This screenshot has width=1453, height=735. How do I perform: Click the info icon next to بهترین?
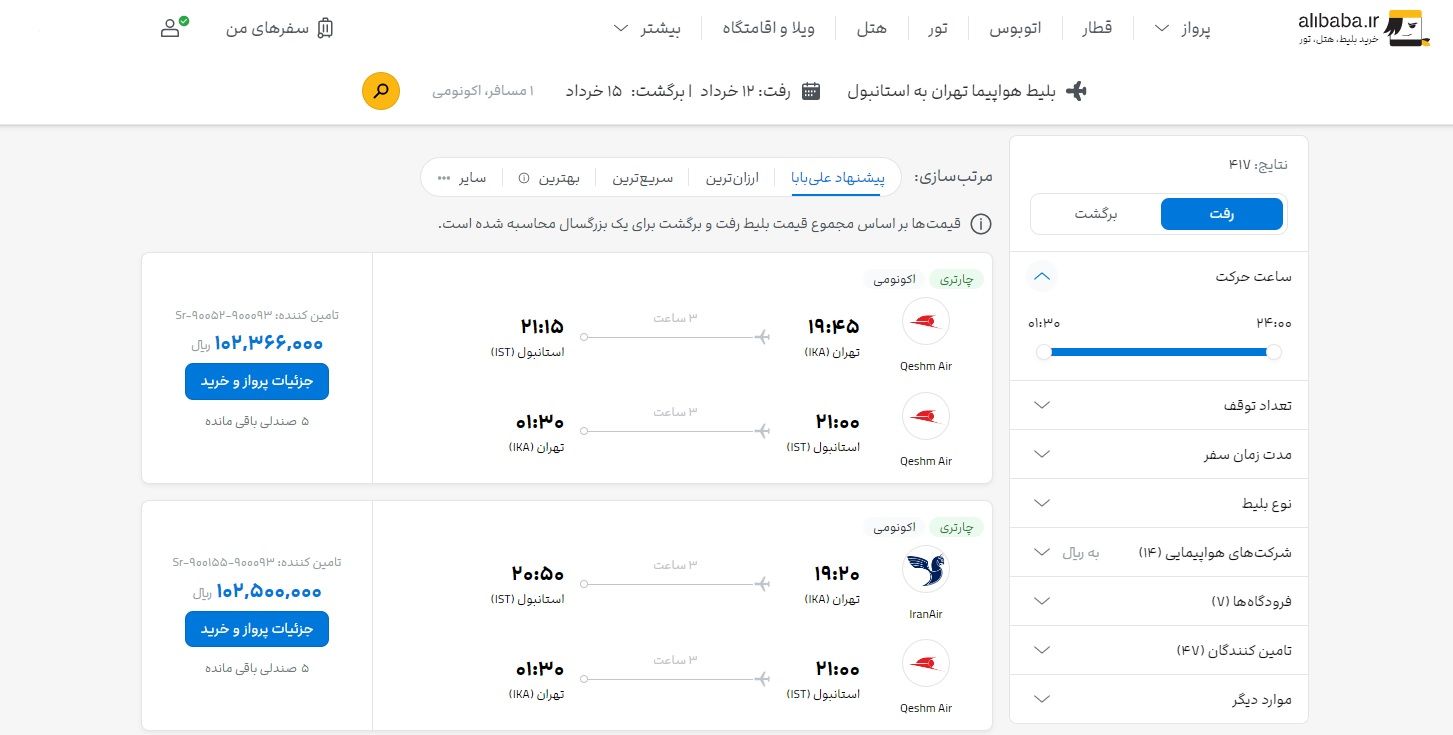pos(524,179)
